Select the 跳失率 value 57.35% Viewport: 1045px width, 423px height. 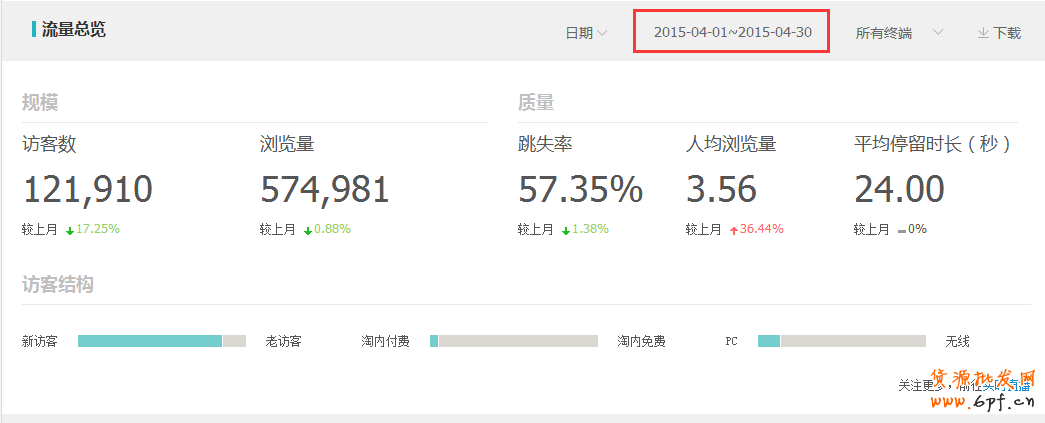click(580, 189)
